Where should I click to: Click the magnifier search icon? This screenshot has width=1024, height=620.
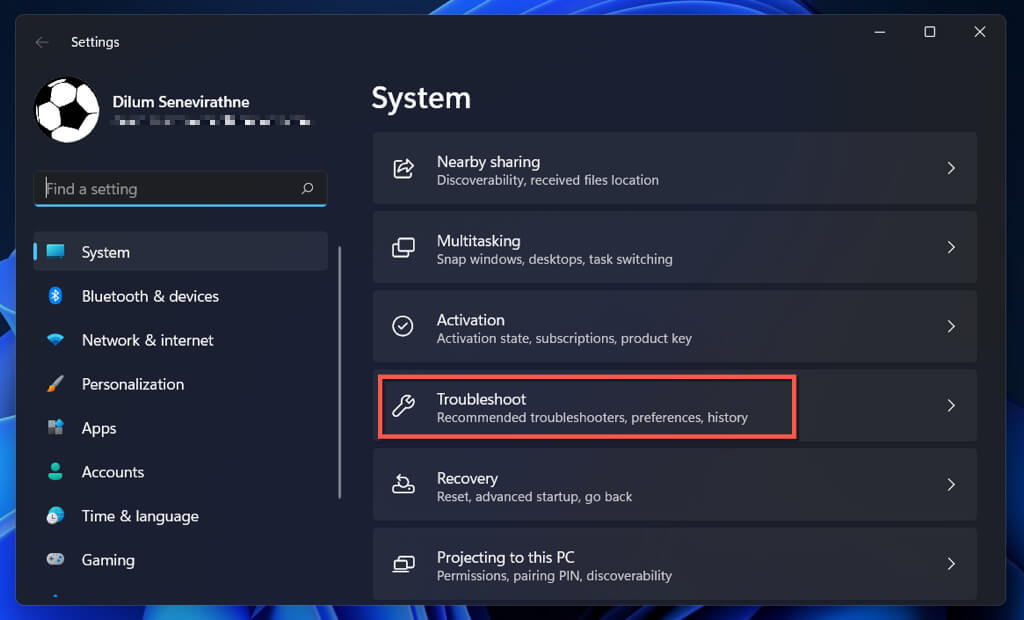(x=308, y=188)
